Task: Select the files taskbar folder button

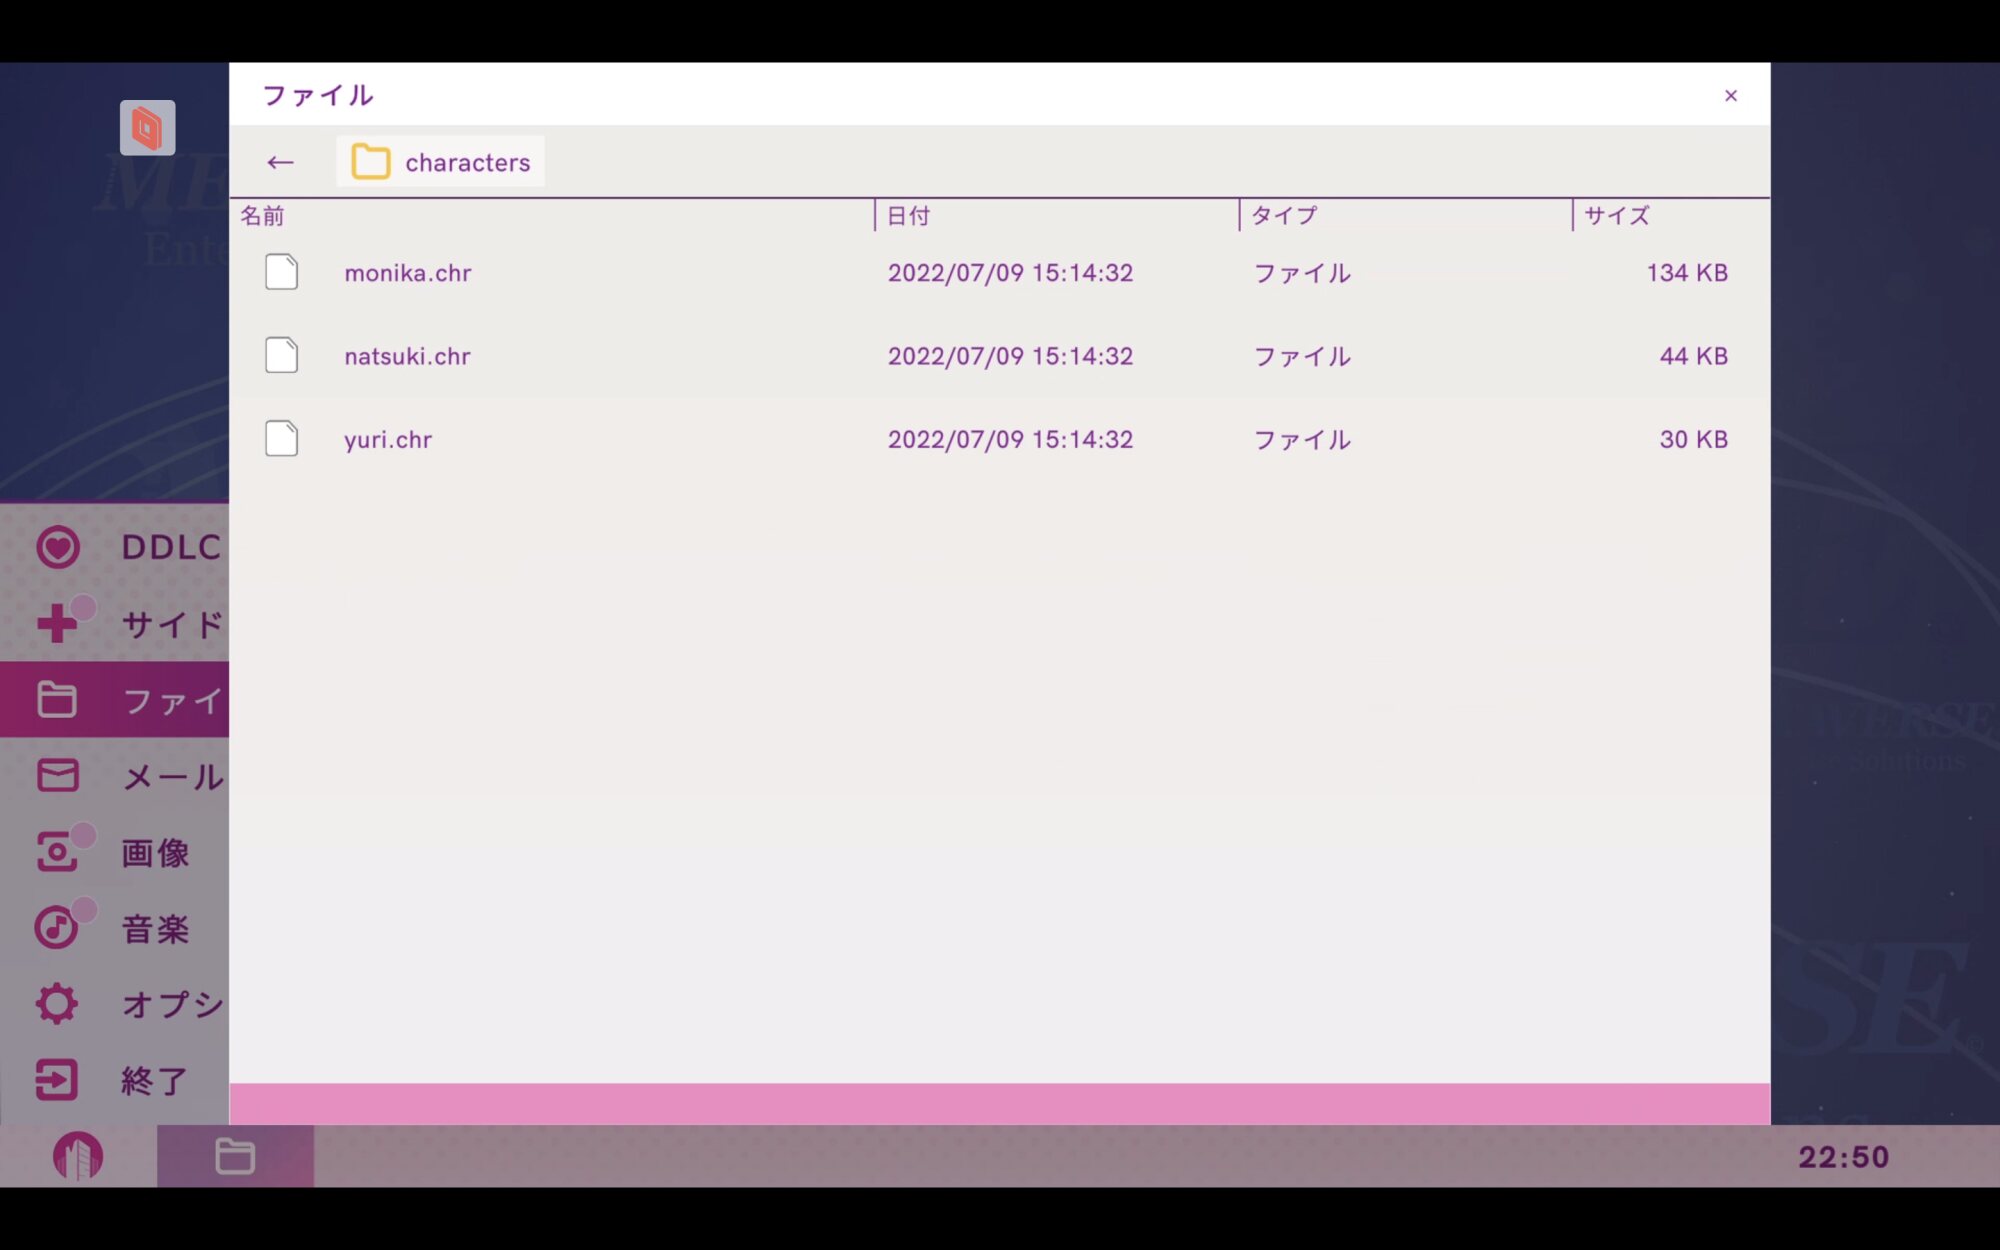Action: point(235,1156)
